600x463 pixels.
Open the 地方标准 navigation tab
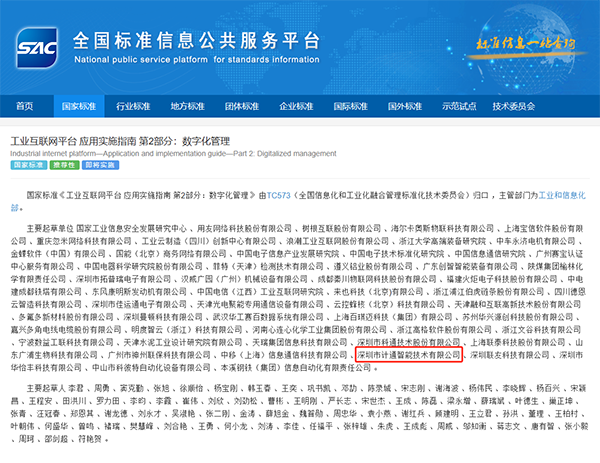[x=187, y=105]
